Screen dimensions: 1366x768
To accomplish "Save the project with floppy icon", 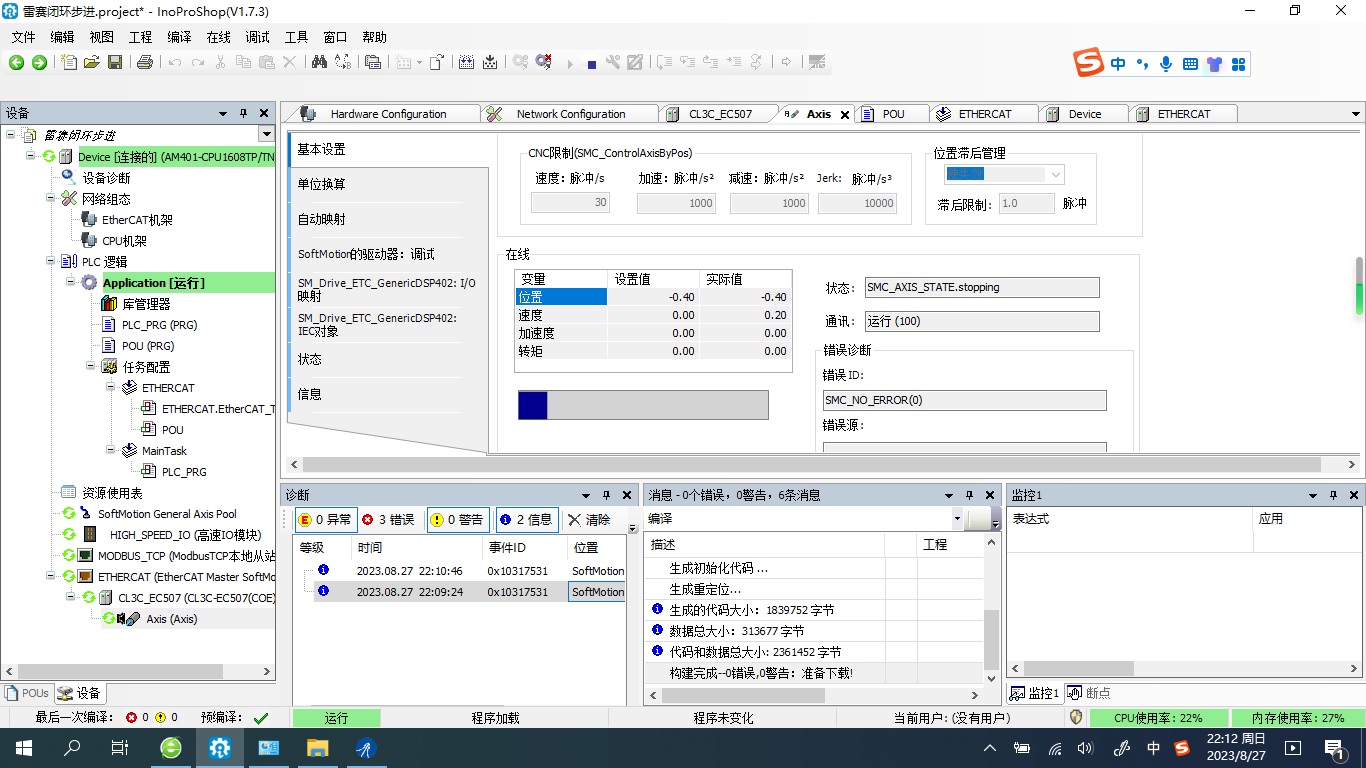I will 115,62.
